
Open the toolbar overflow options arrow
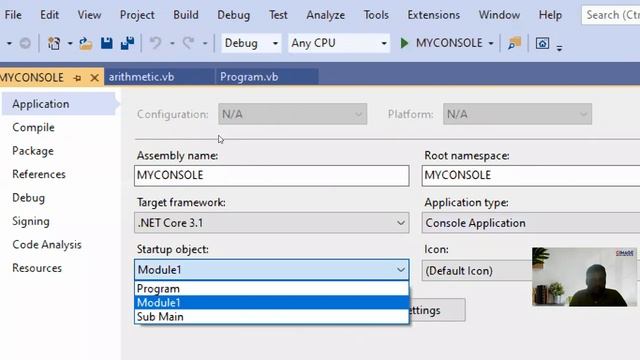coord(559,48)
